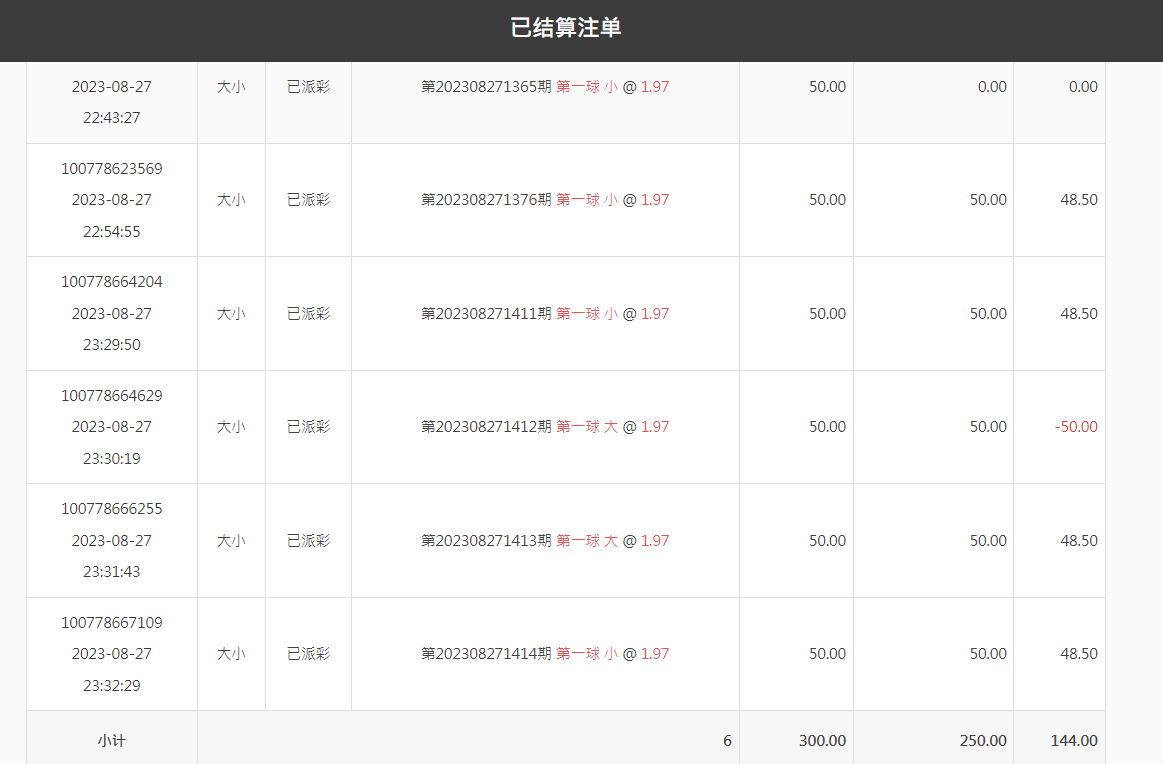1163x764 pixels.
Task: Click the 22:43:27 timestamp
Action: point(112,118)
